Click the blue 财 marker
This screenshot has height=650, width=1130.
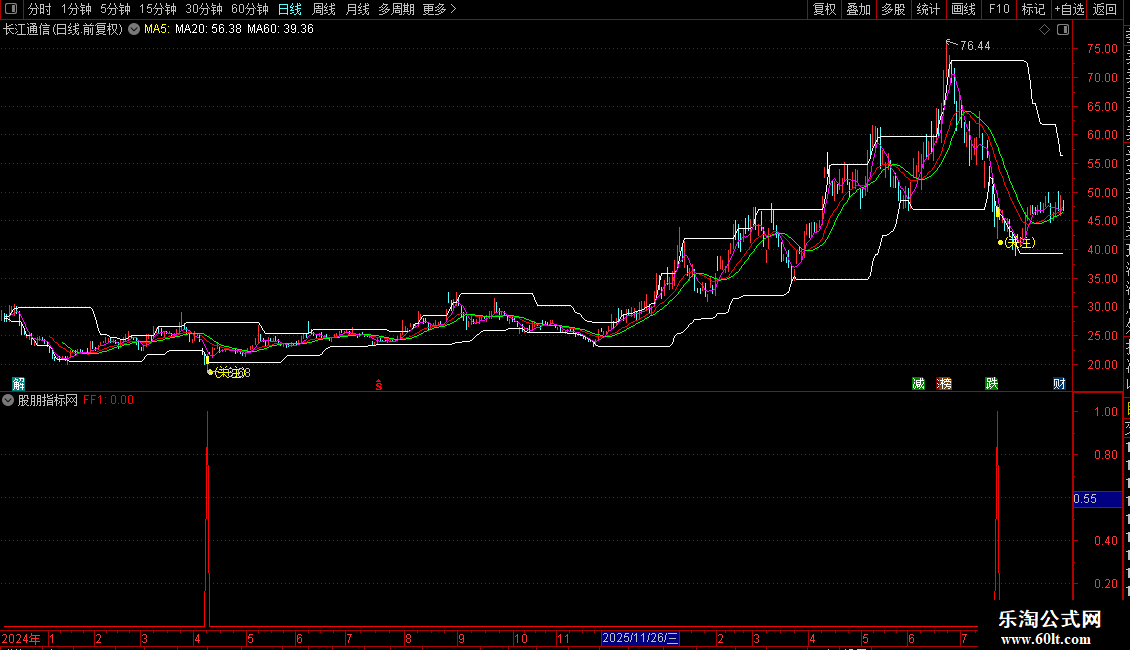[1059, 383]
